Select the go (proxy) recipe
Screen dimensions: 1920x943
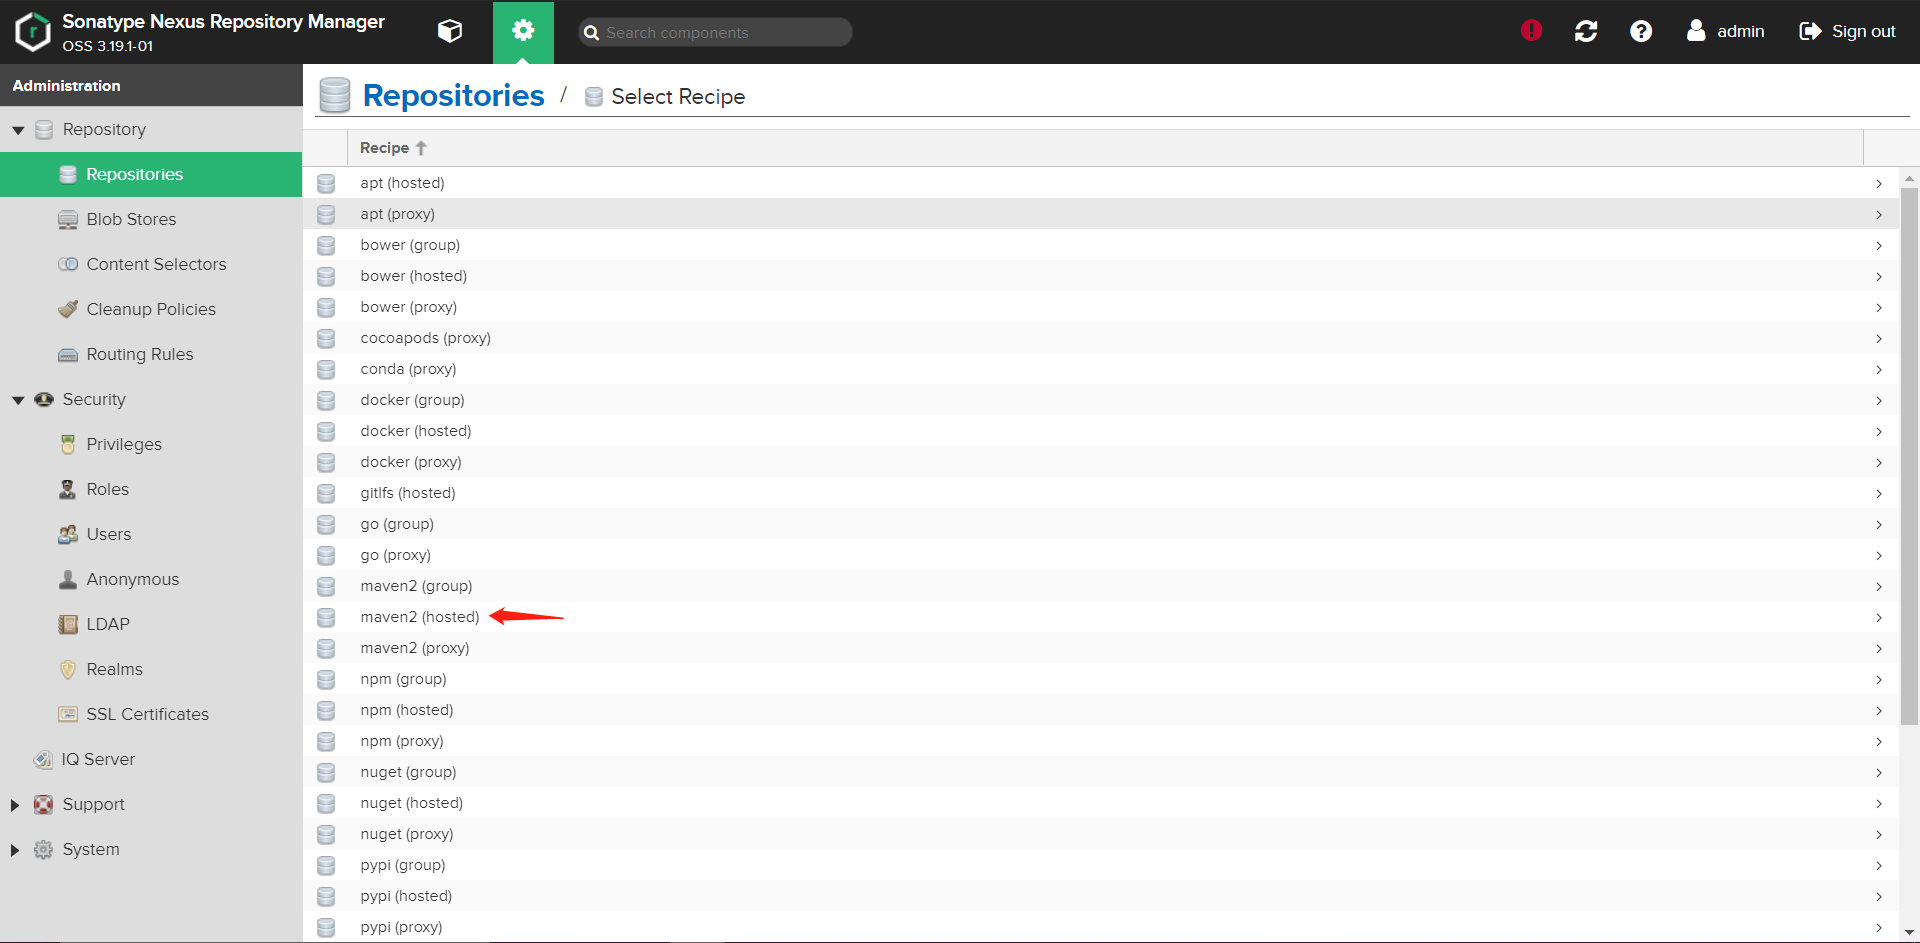click(1102, 555)
